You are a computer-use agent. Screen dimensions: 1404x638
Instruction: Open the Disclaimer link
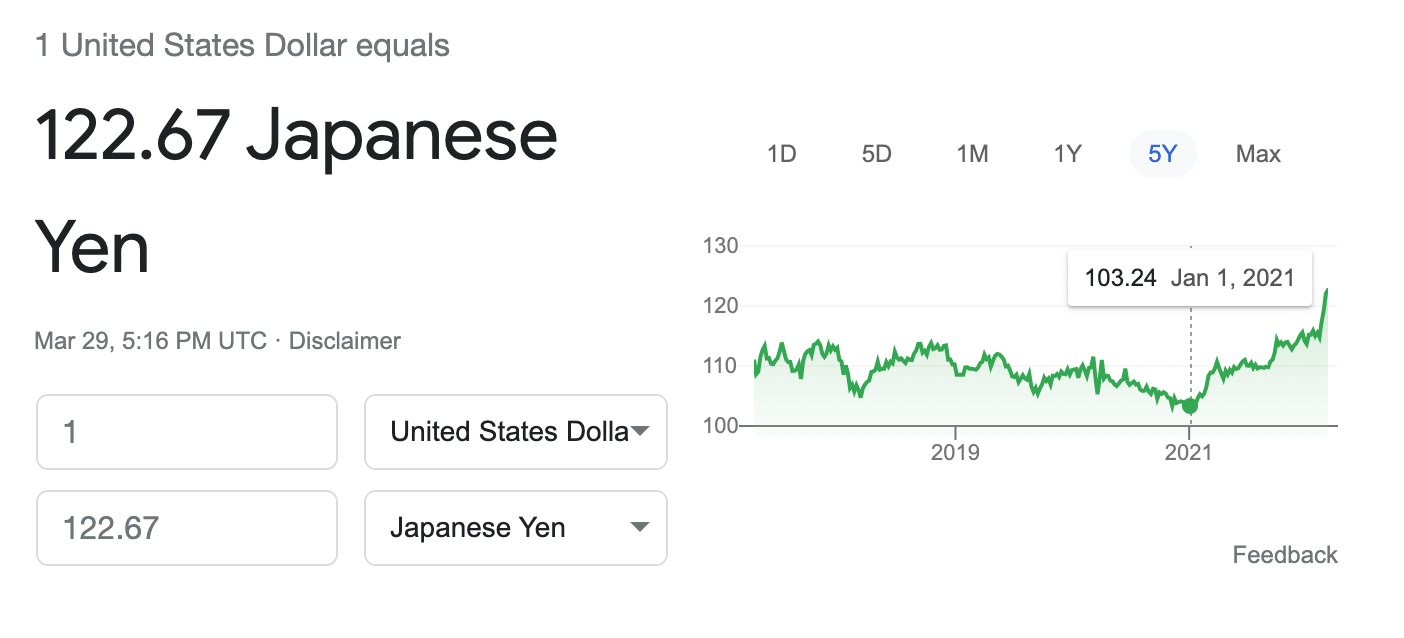(x=345, y=341)
